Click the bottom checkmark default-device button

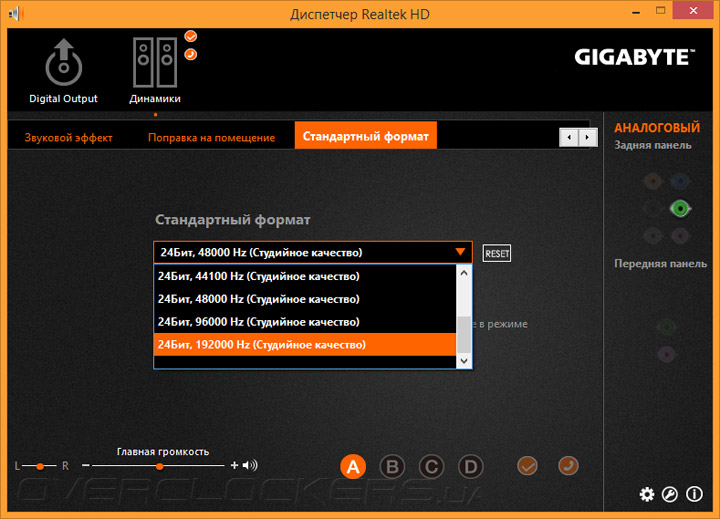527,466
